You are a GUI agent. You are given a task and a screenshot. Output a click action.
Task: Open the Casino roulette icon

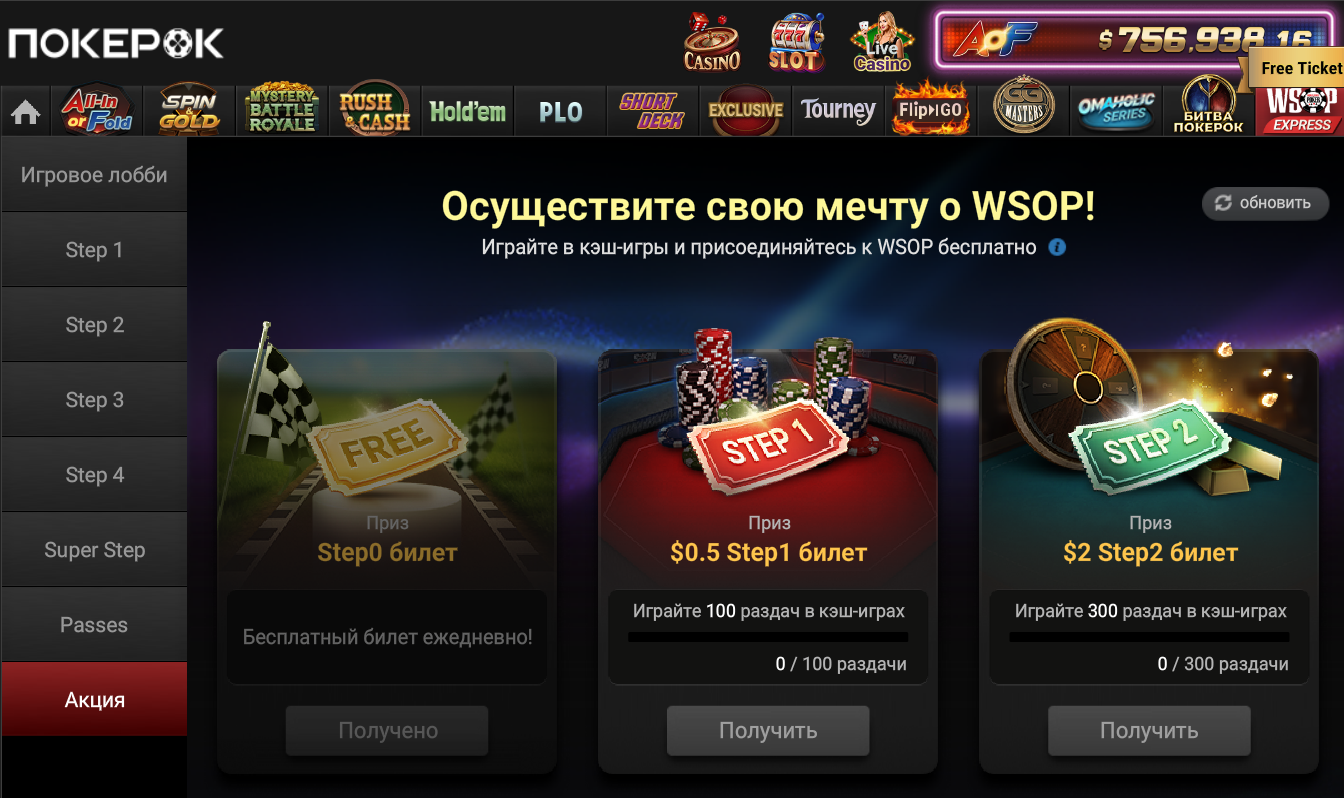click(711, 41)
